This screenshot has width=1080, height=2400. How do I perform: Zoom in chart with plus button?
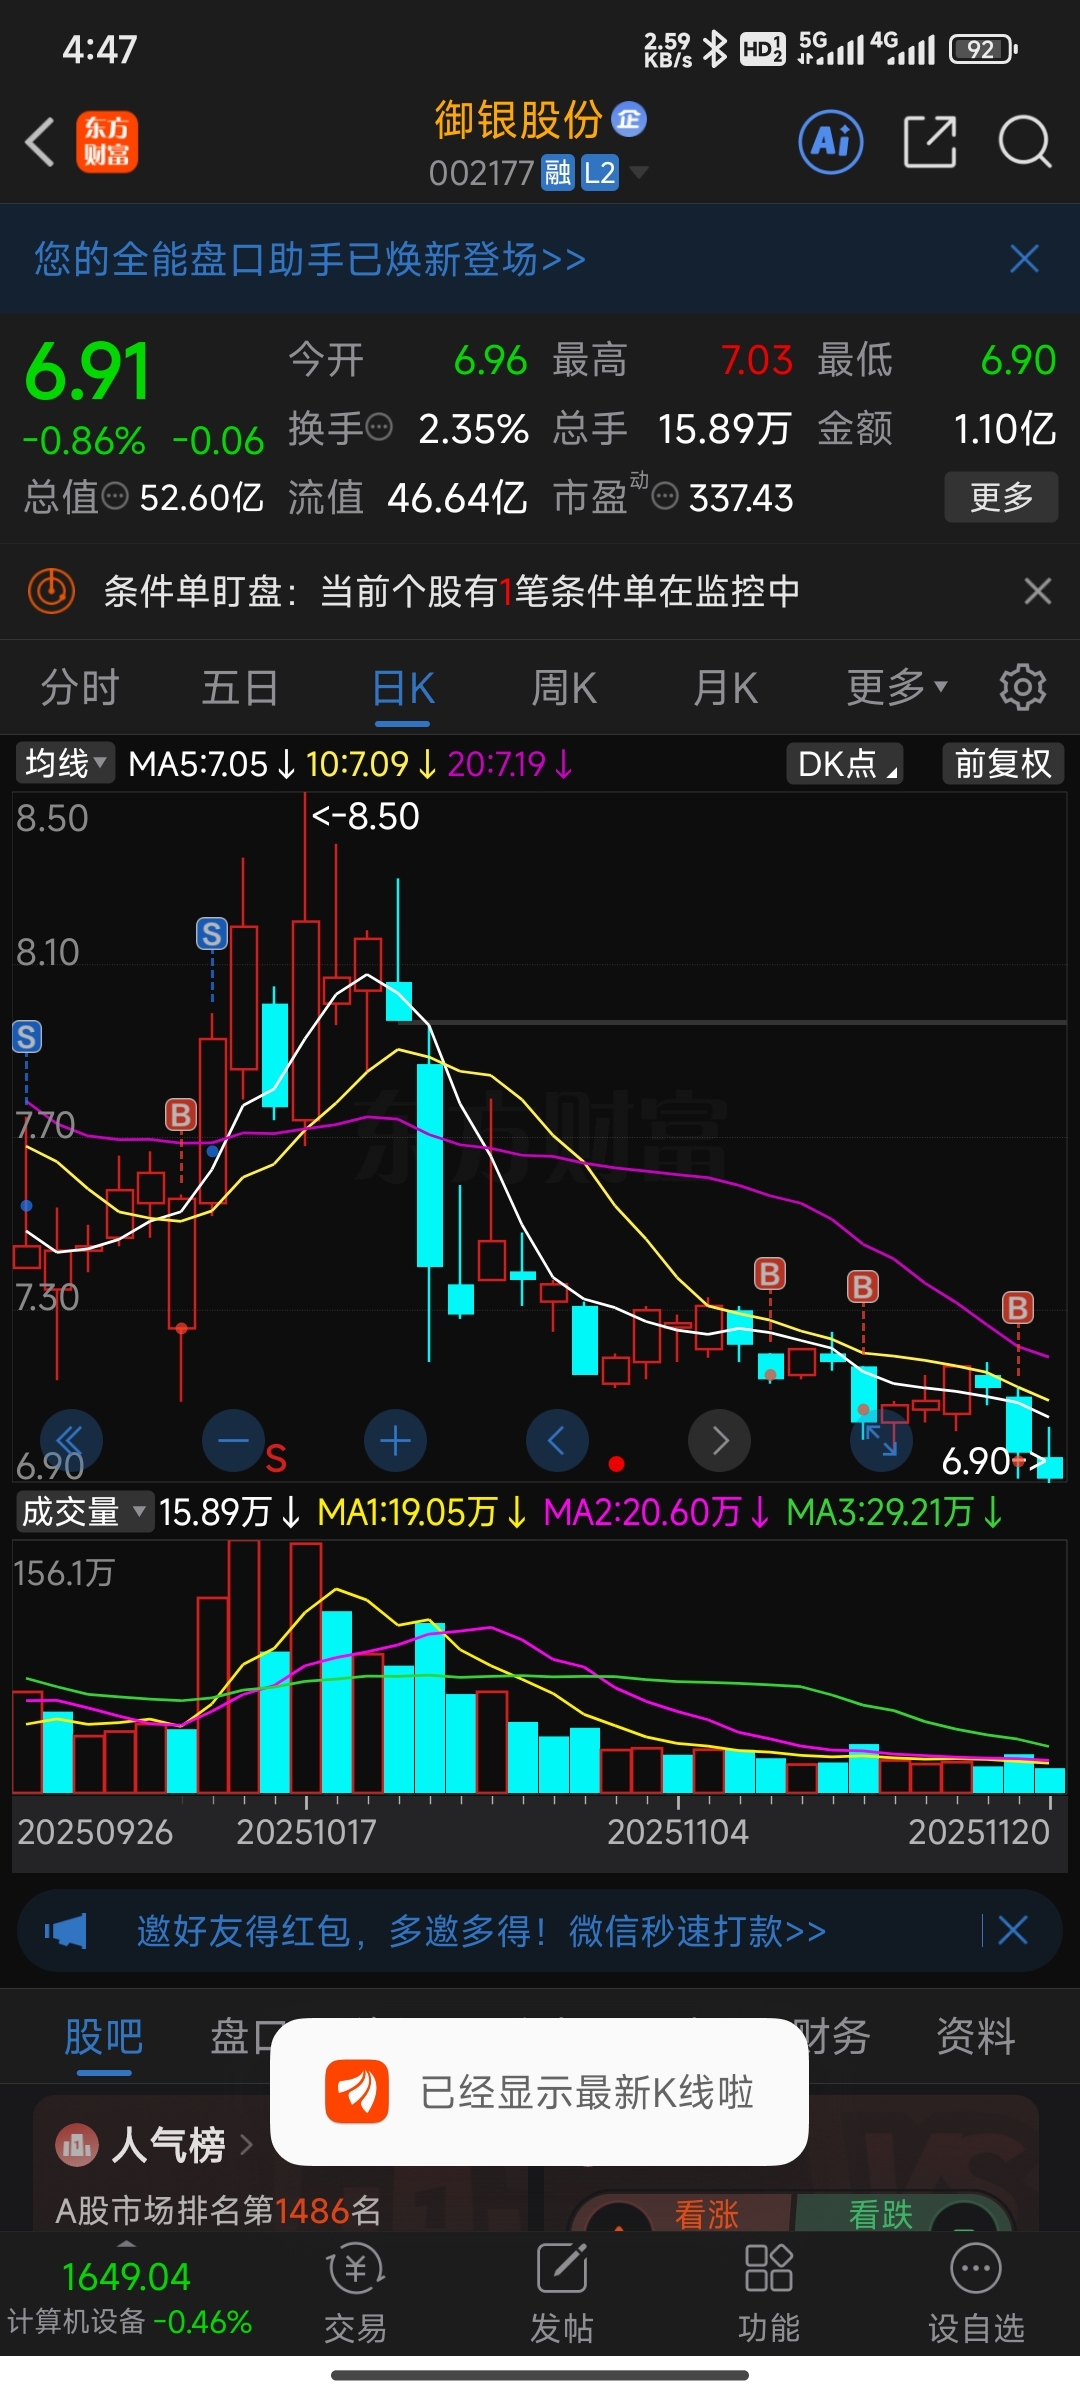395,1441
